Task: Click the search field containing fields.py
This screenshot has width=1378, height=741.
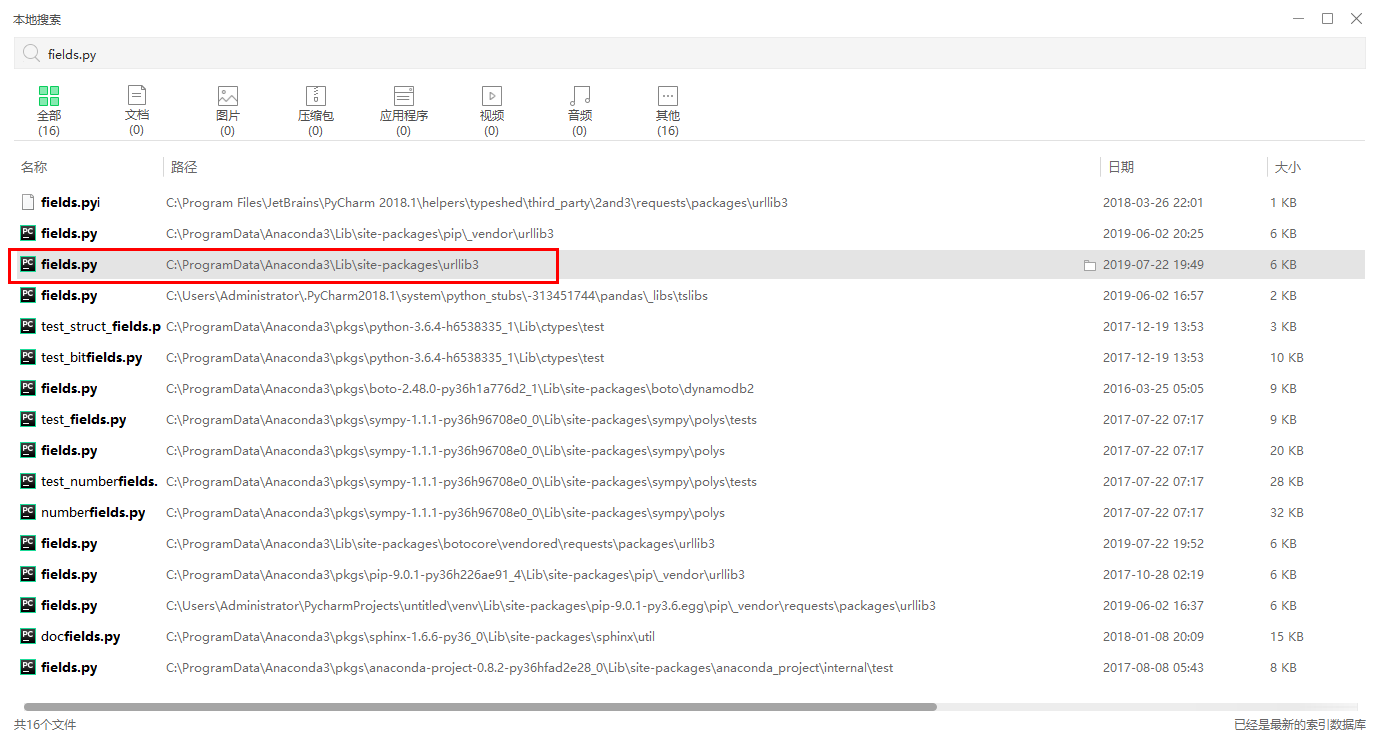Action: (x=689, y=54)
